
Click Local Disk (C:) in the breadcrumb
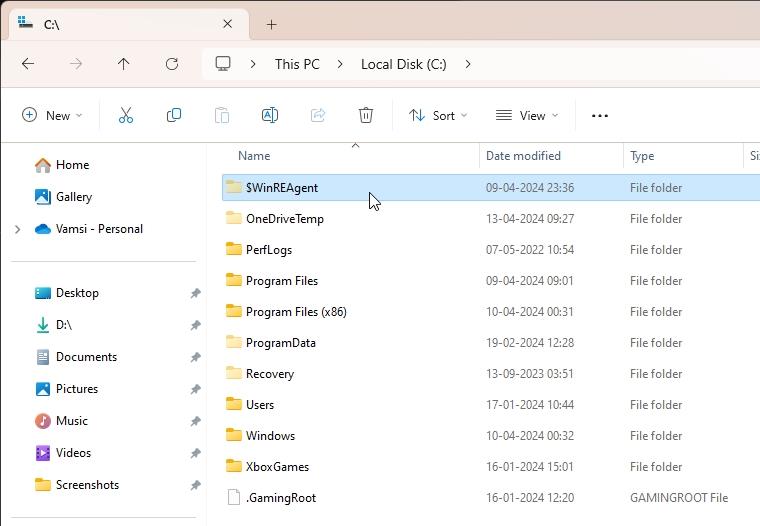(x=404, y=64)
